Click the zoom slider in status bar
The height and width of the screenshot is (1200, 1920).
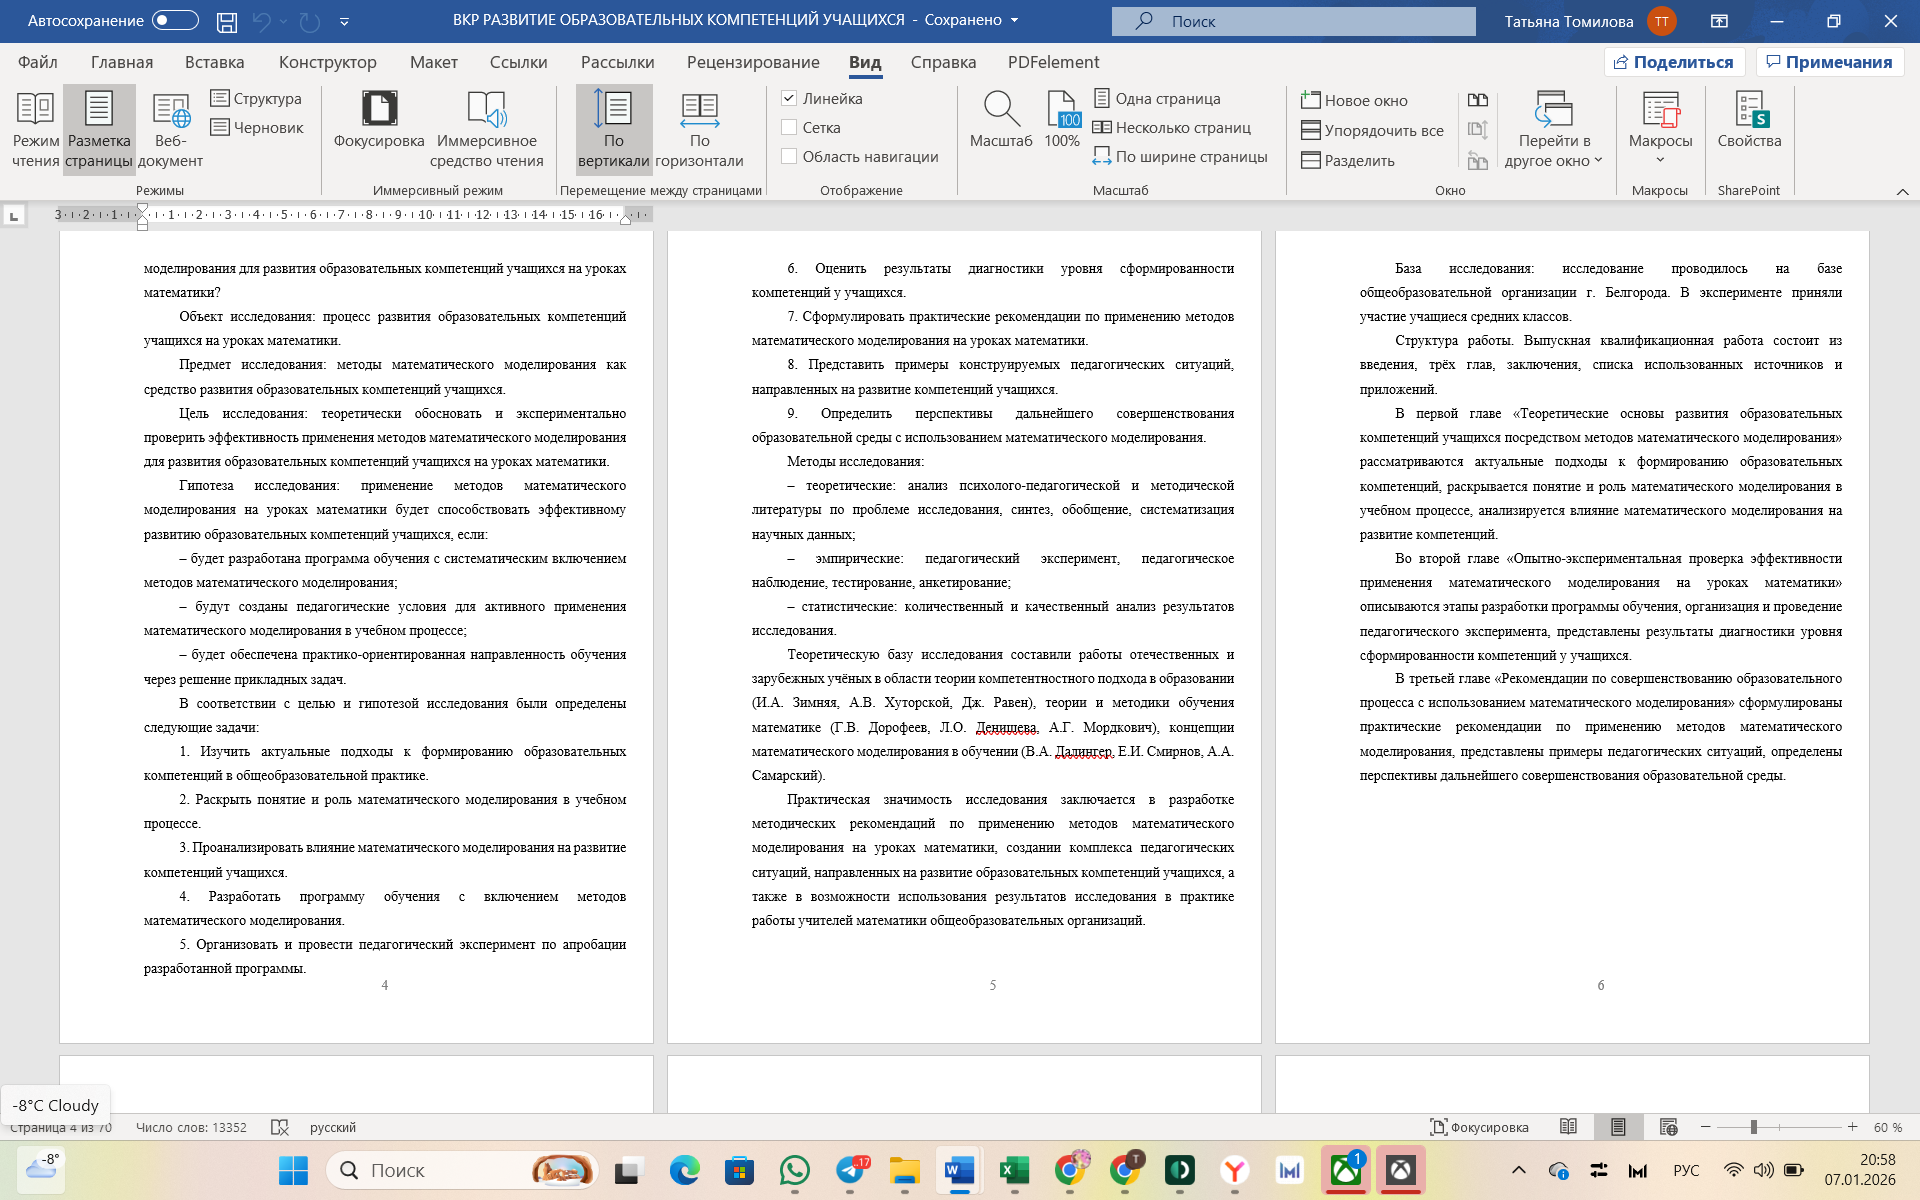[x=1753, y=1127]
